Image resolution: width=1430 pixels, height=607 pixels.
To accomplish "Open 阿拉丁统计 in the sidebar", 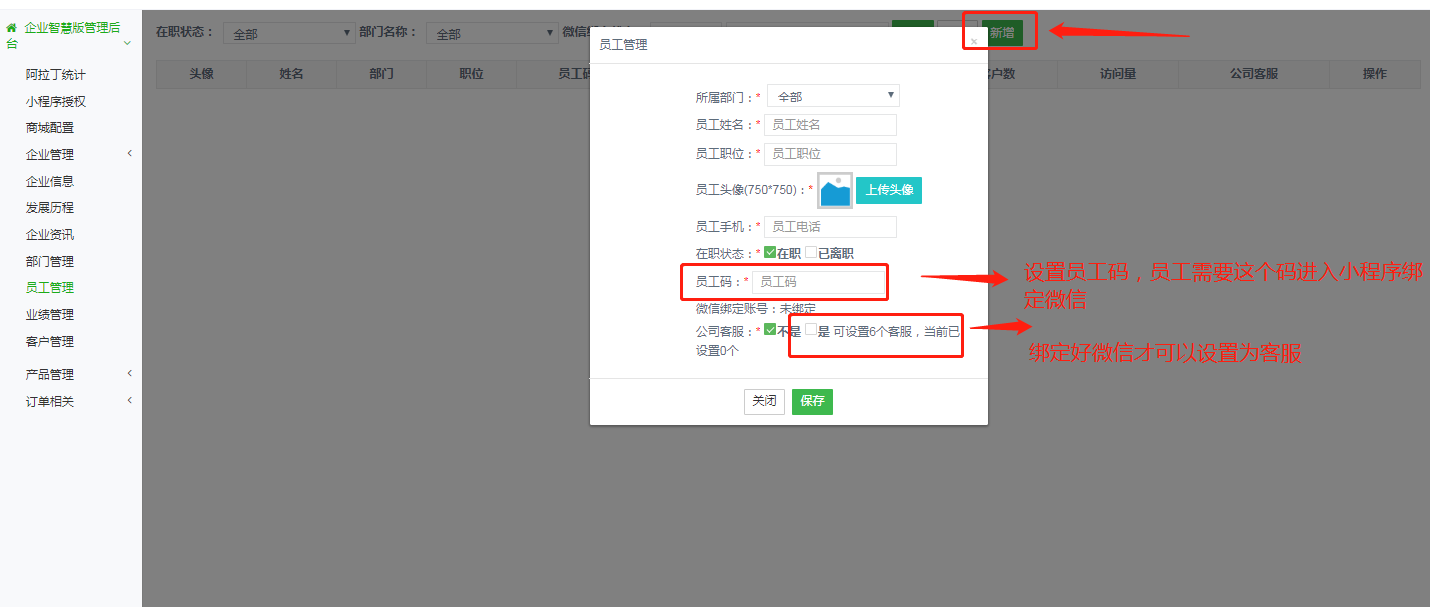I will pyautogui.click(x=55, y=75).
